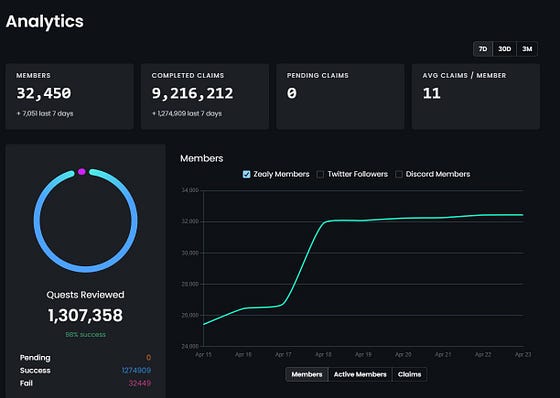560x398 pixels.
Task: Click the 32,000 y-axis label
Action: [190, 222]
